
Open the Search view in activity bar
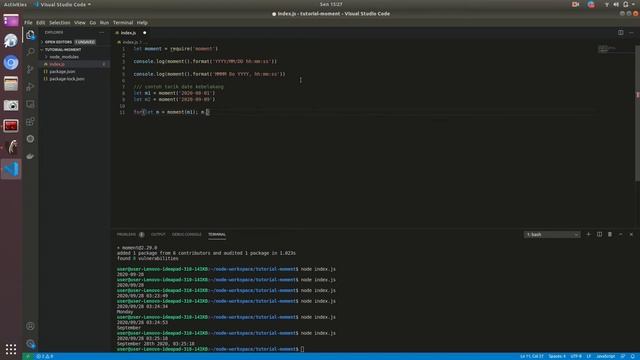(x=30, y=52)
